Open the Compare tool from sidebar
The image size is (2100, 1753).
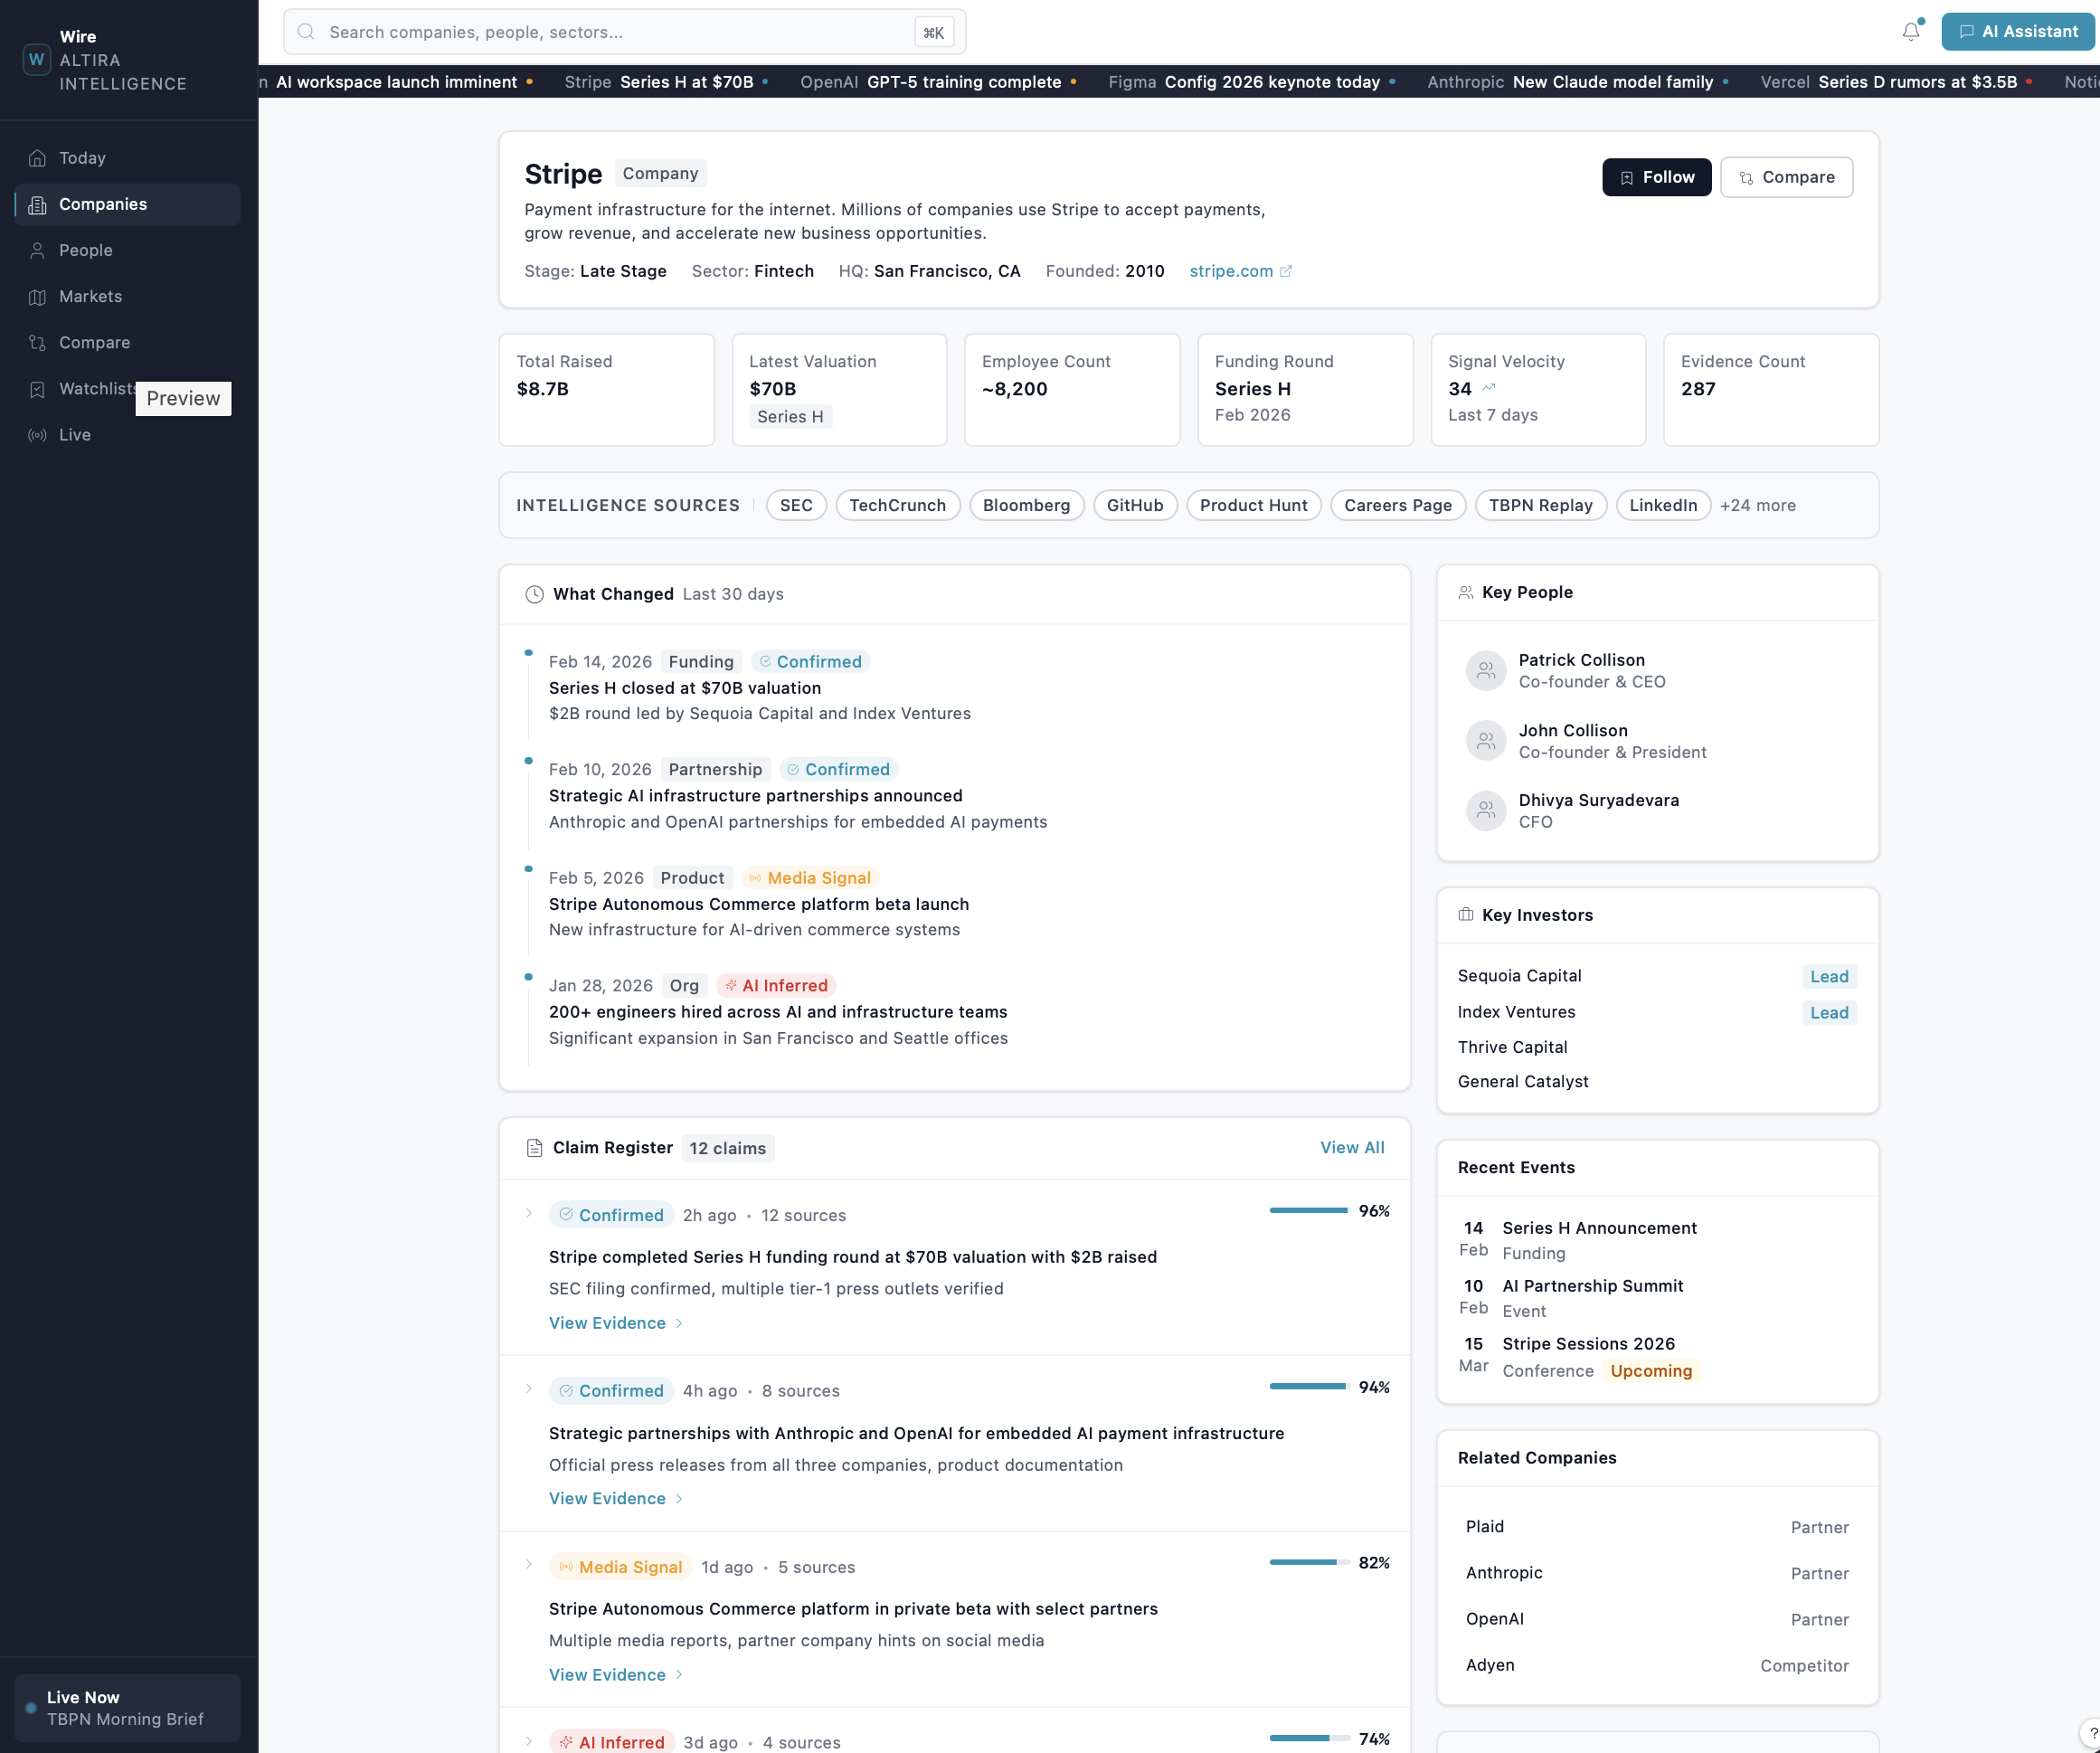[x=94, y=342]
